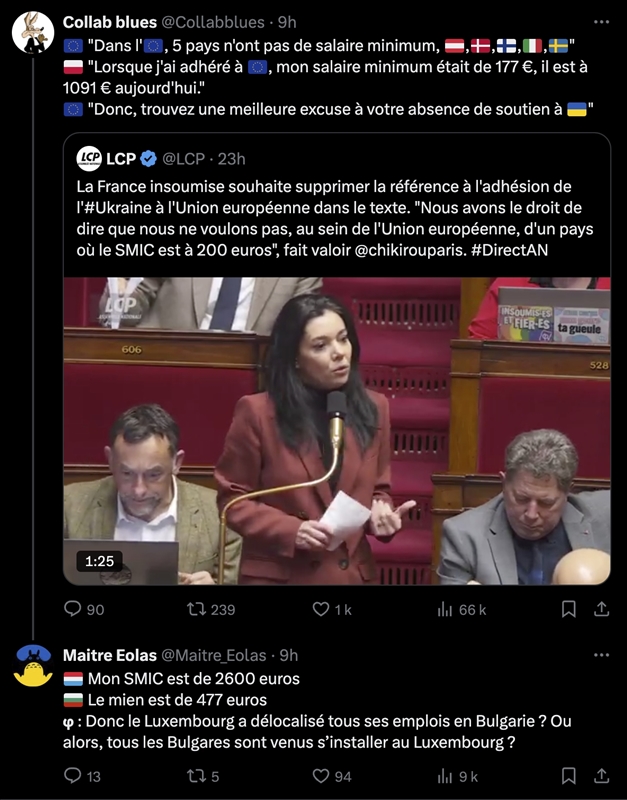
Task: Open more options for Collab blues tweet
Action: click(601, 22)
